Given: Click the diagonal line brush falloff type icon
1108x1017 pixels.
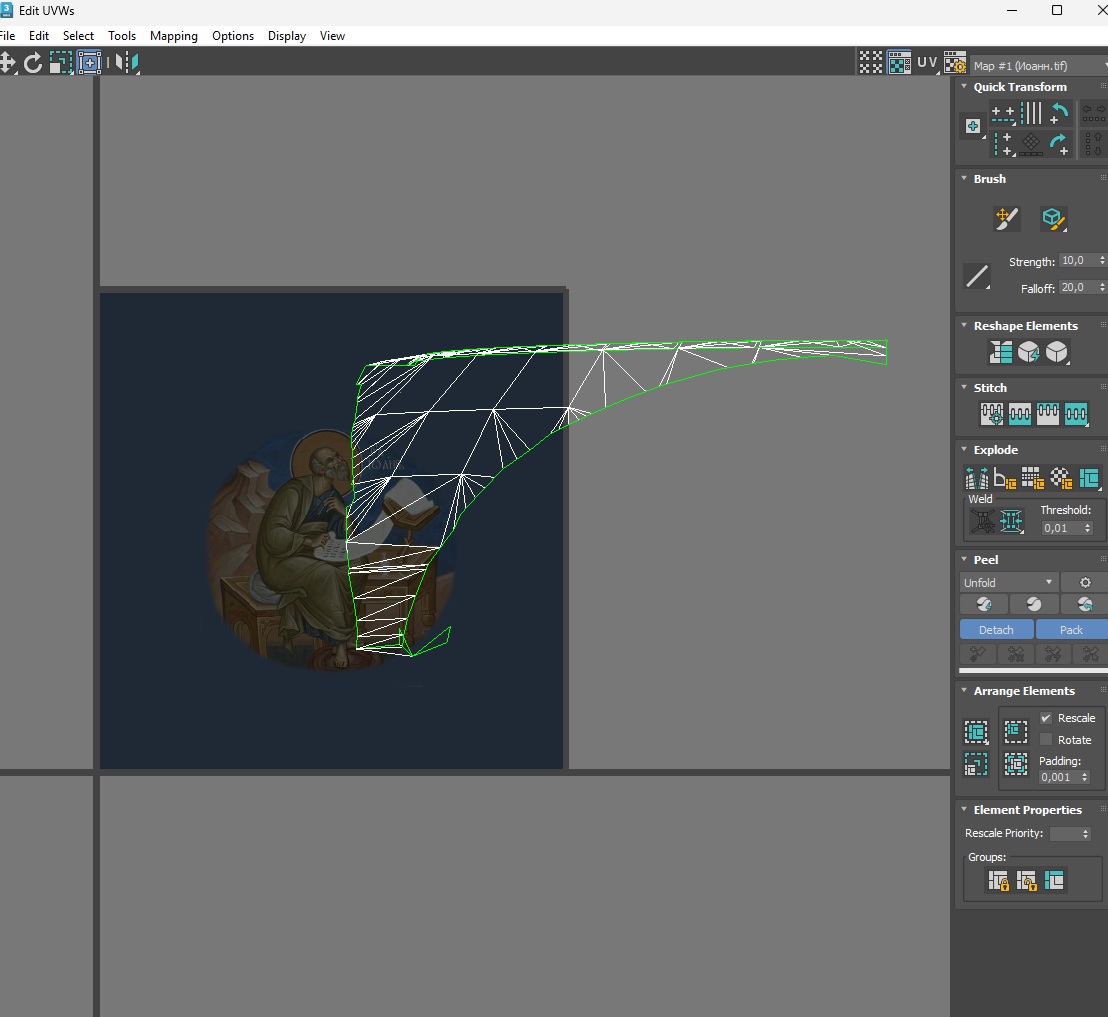Looking at the screenshot, I should pos(977,276).
